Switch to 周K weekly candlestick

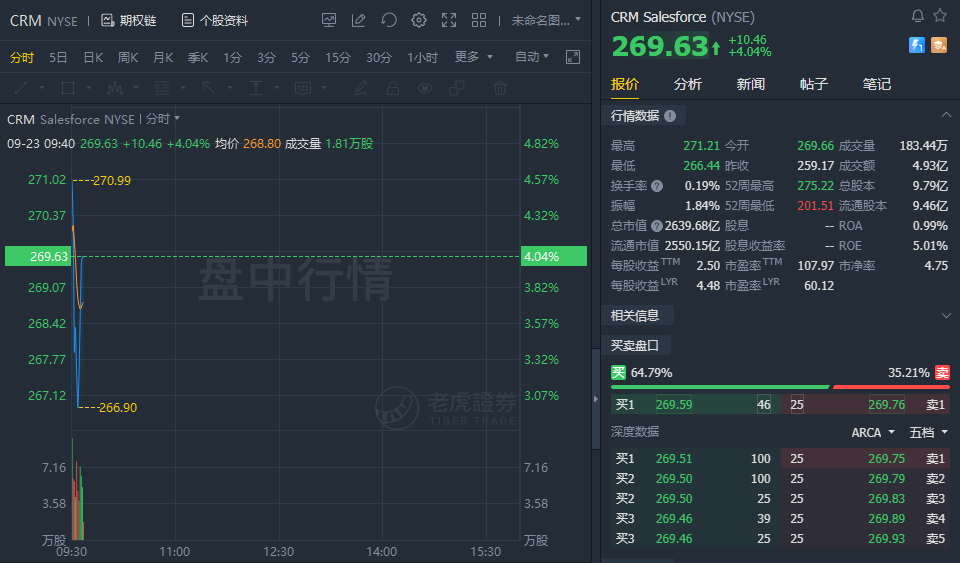point(128,58)
